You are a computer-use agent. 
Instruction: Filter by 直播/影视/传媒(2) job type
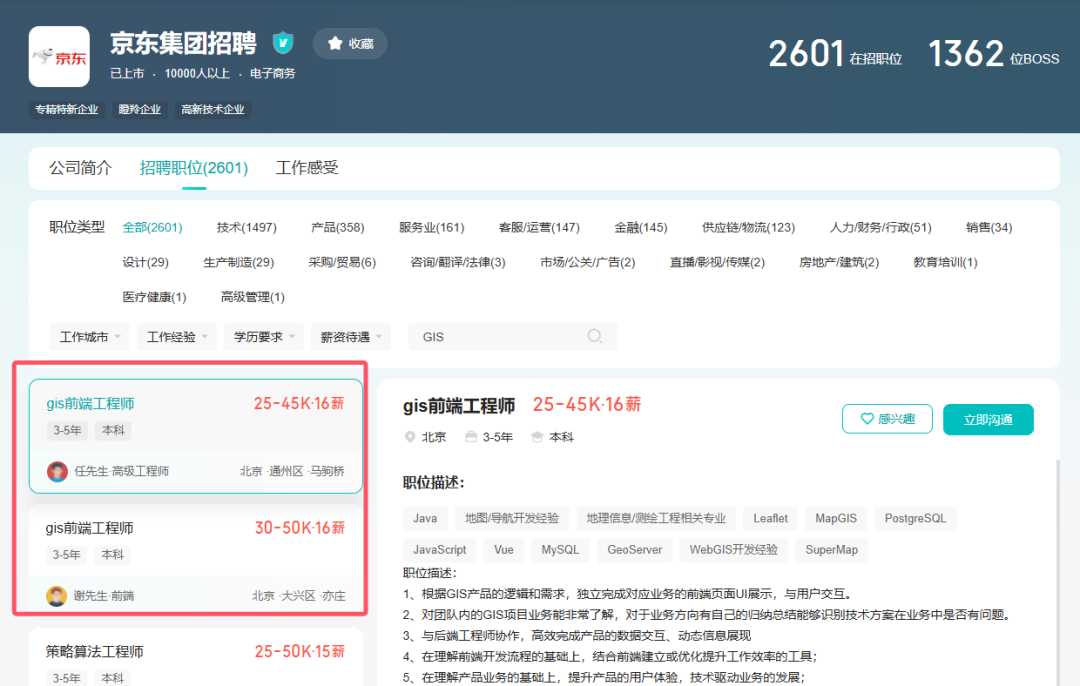(717, 262)
